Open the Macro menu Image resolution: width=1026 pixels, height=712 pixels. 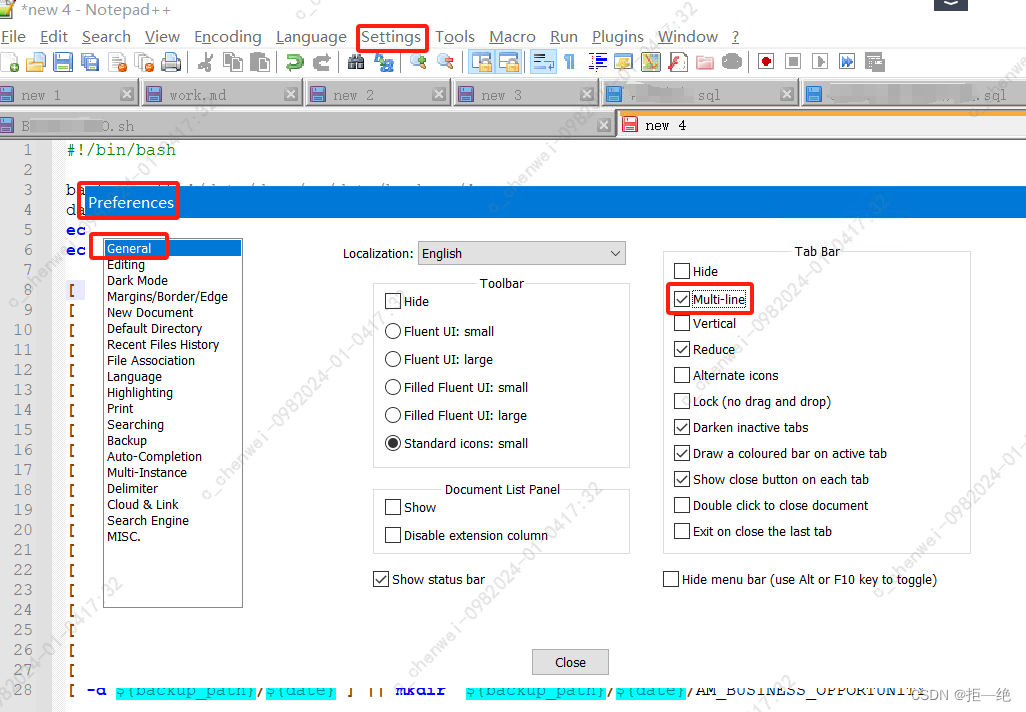point(512,37)
